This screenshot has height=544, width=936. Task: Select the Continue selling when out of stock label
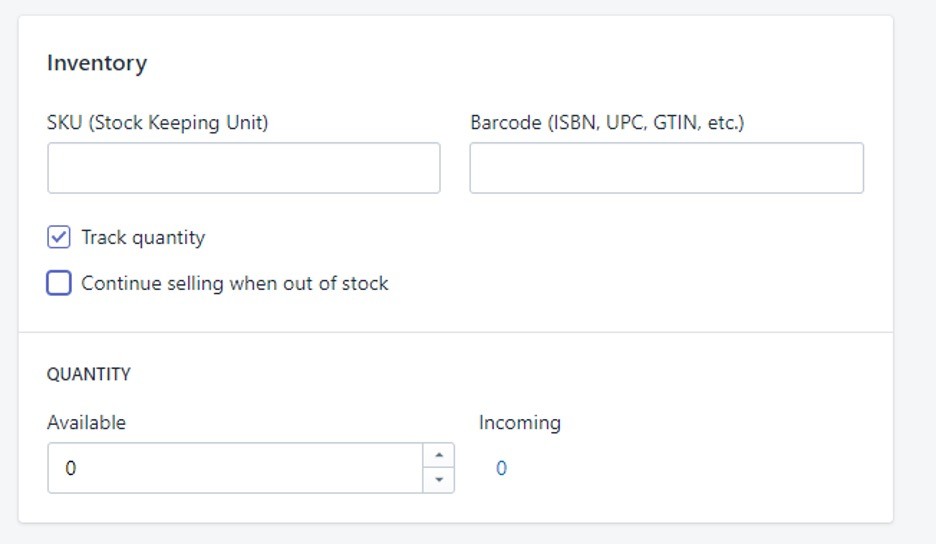point(235,283)
